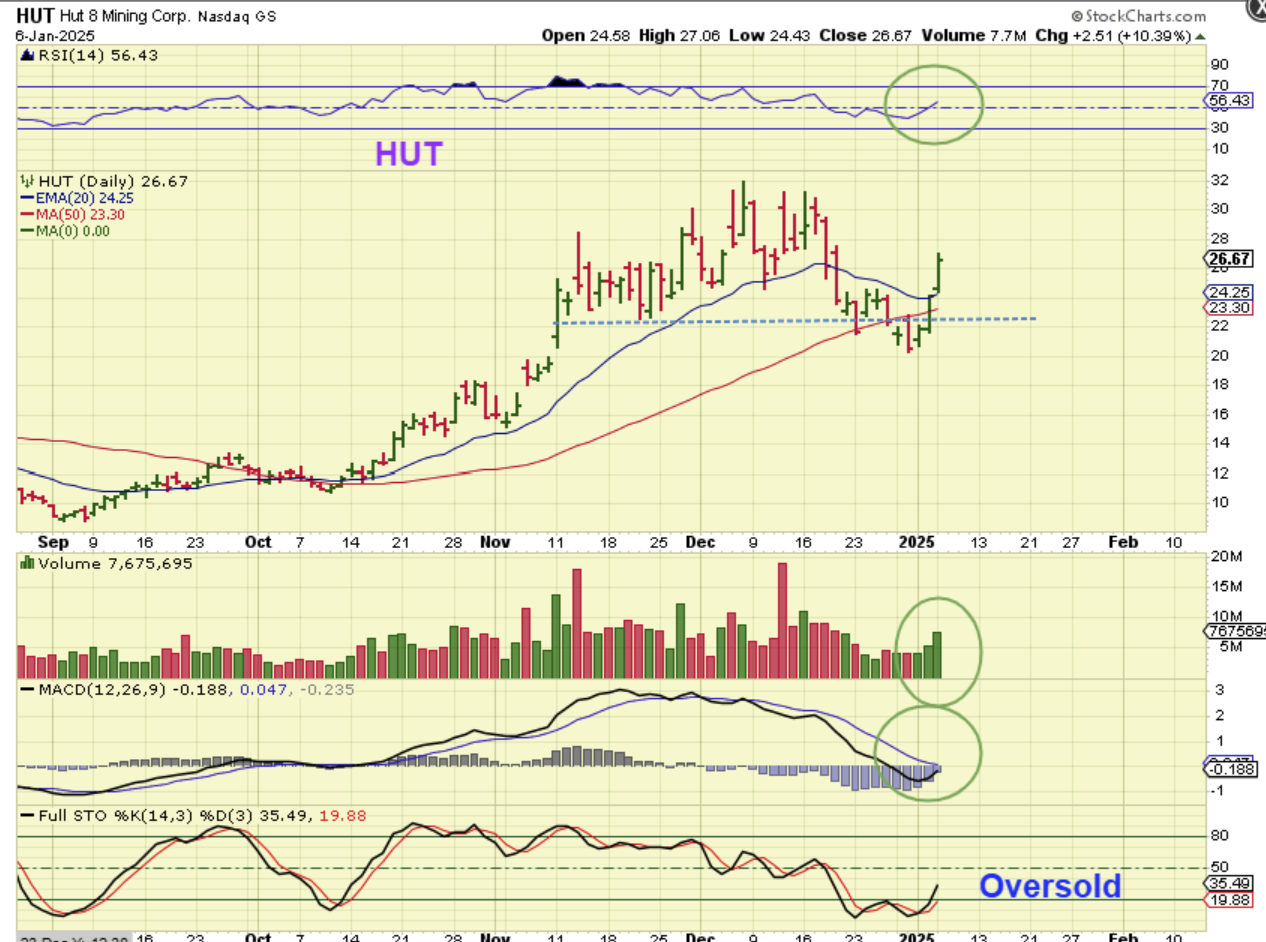The width and height of the screenshot is (1266, 942).
Task: Click the 80 stochastic axis label
Action: tap(1220, 835)
